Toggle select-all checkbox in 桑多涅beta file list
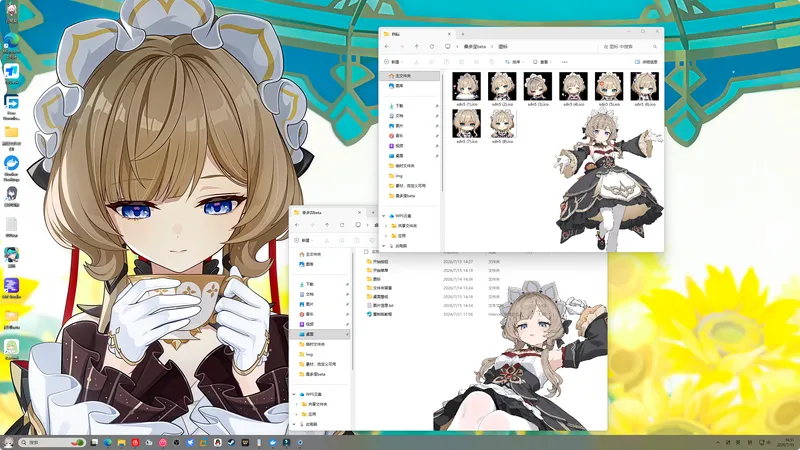Screen dimensions: 800x450 point(366,252)
